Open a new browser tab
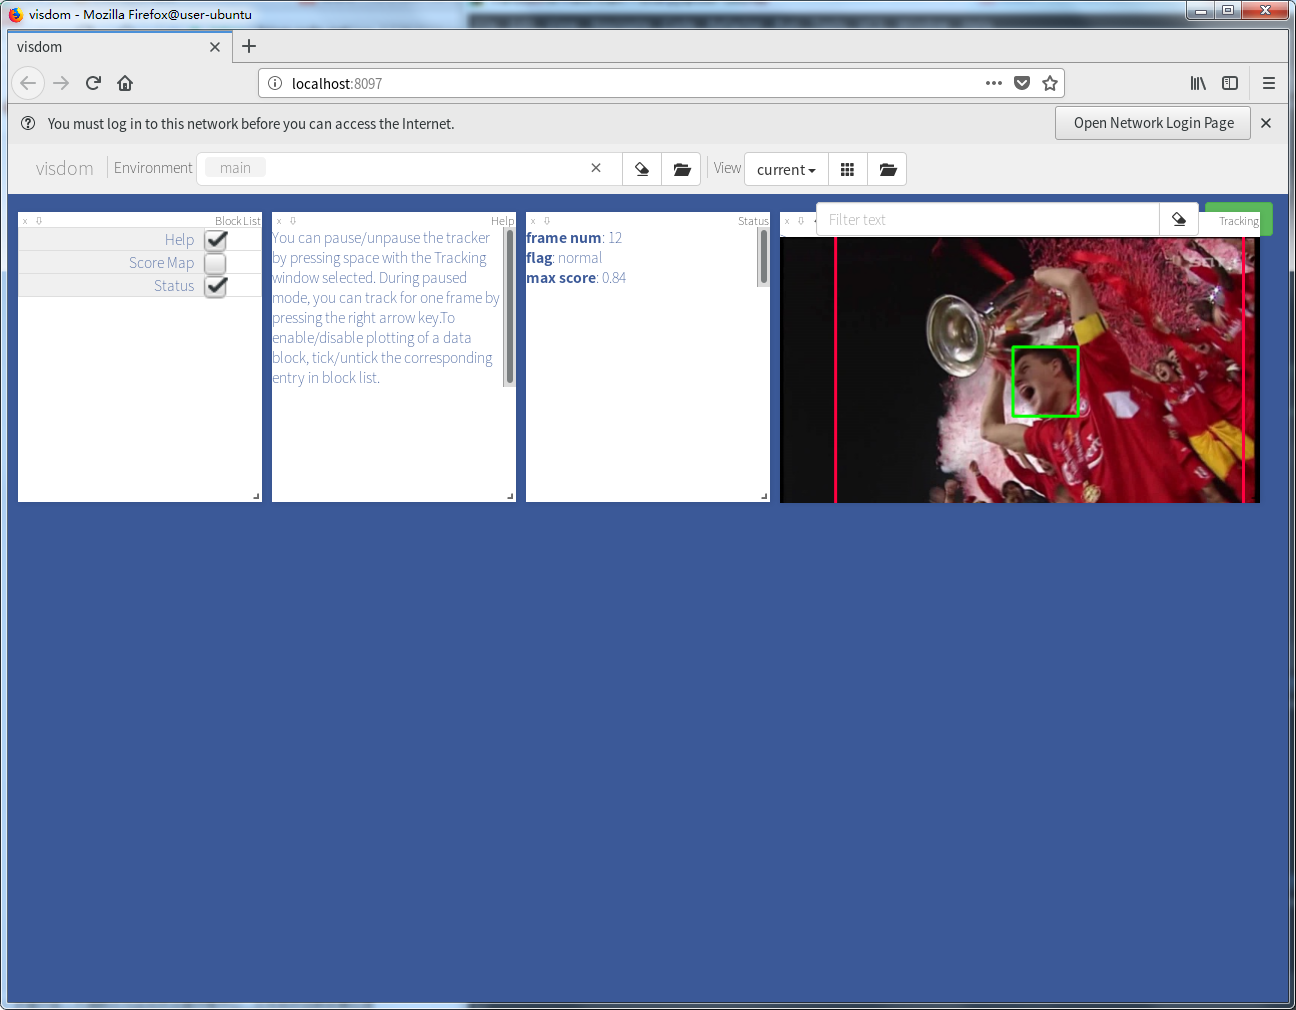Screen dimensions: 1296x1010 (x=248, y=46)
